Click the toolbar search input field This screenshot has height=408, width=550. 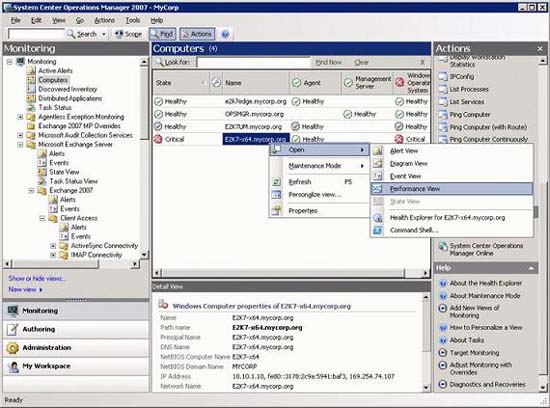(x=36, y=34)
